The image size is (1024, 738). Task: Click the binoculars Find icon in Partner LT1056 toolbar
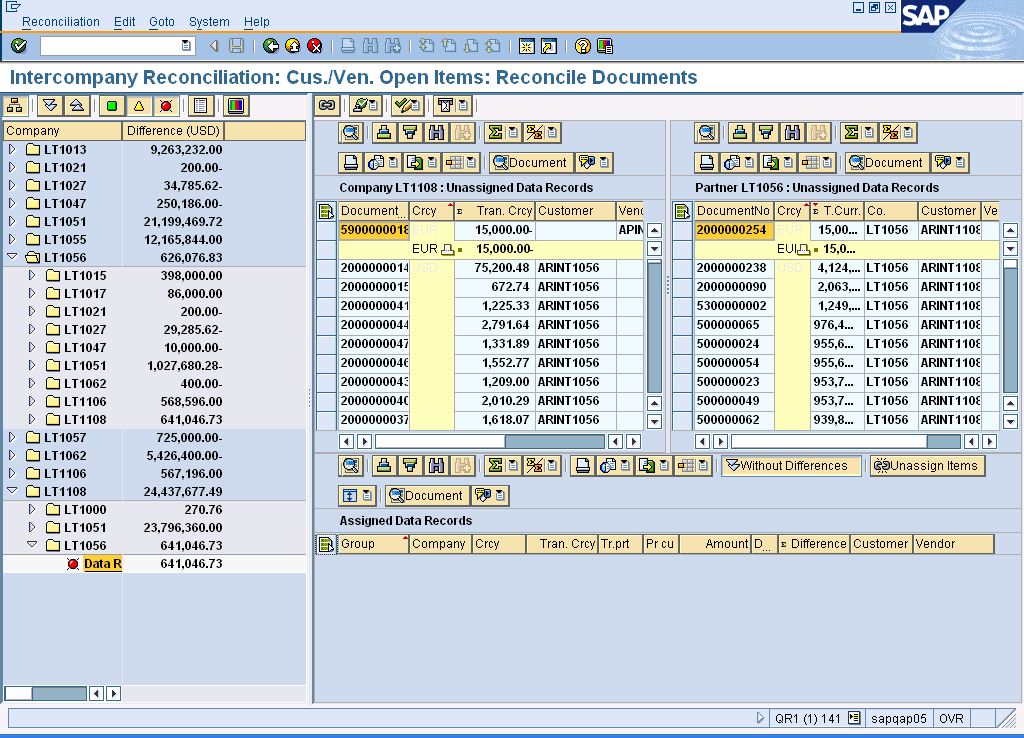792,133
